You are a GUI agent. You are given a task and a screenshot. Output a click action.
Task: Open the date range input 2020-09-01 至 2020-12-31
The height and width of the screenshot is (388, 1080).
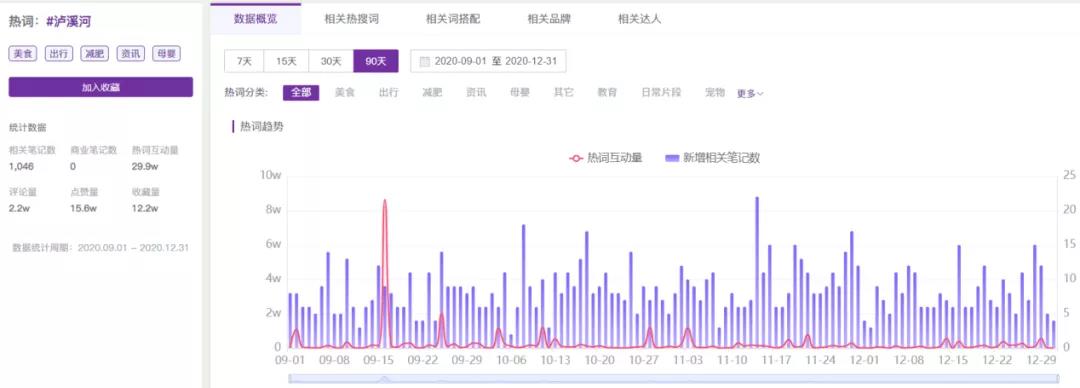[x=488, y=61]
